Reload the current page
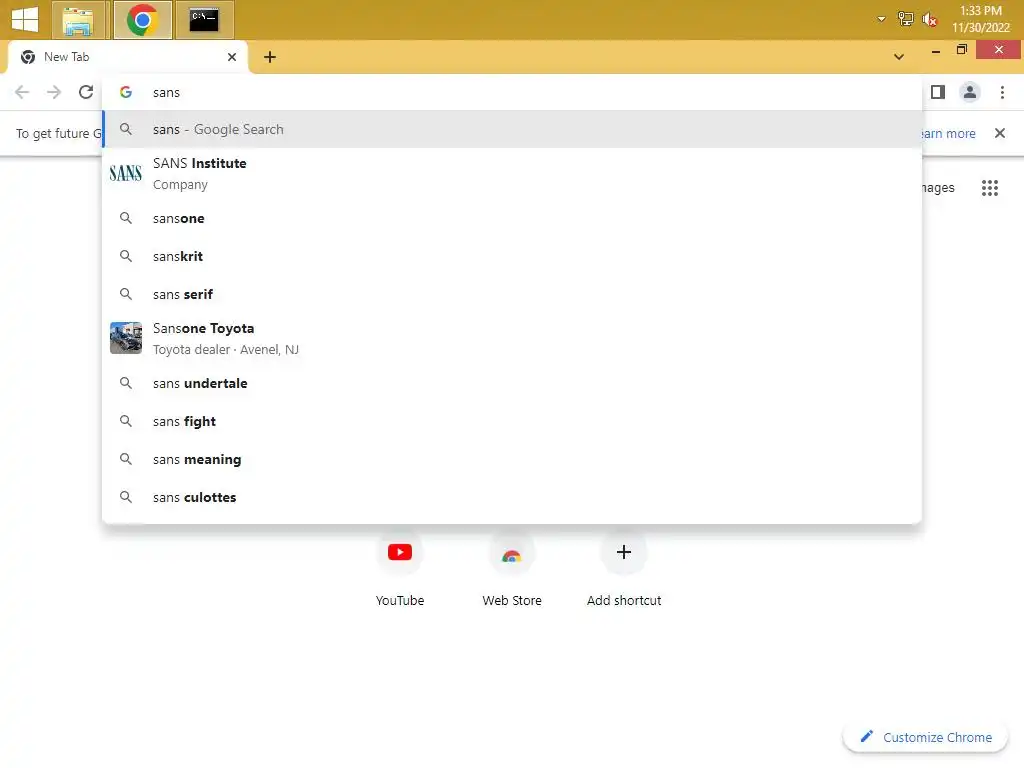This screenshot has width=1024, height=768. tap(86, 92)
